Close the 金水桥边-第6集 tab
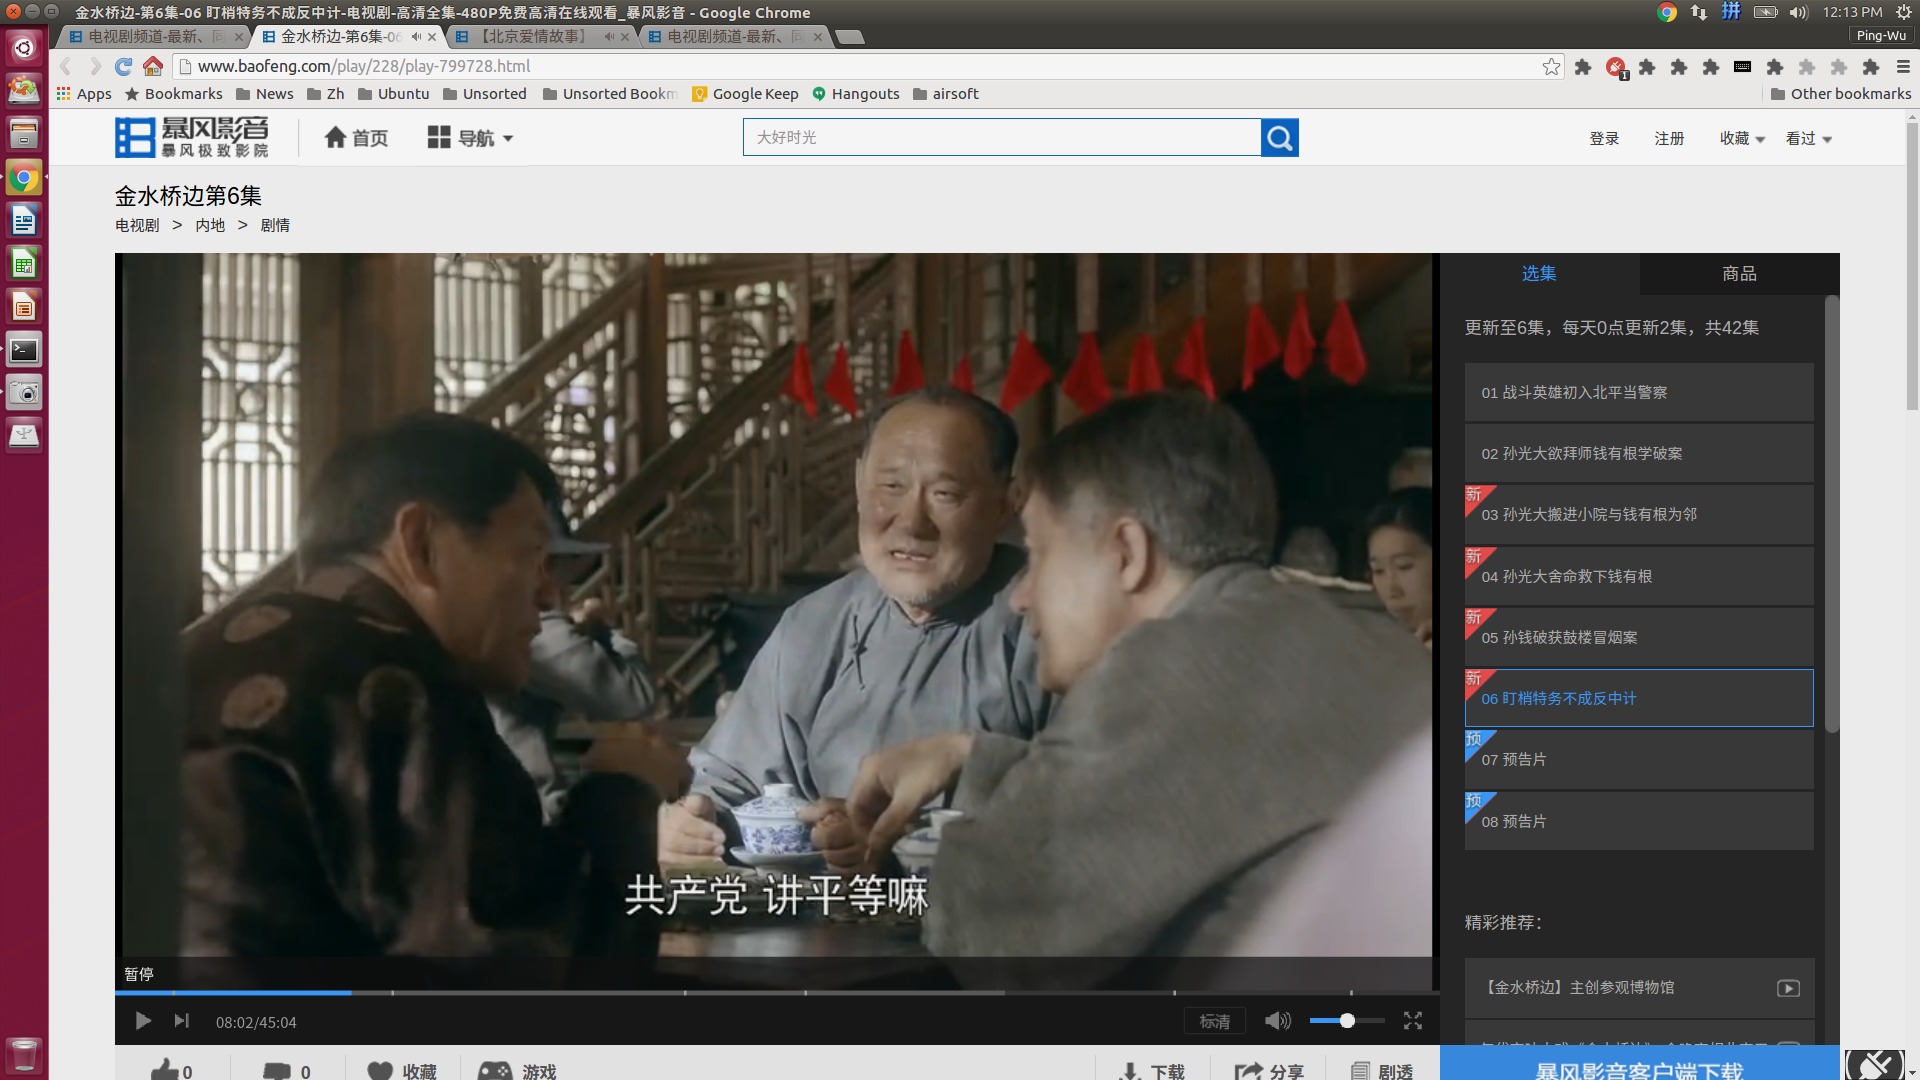The image size is (1920, 1080). click(x=432, y=37)
